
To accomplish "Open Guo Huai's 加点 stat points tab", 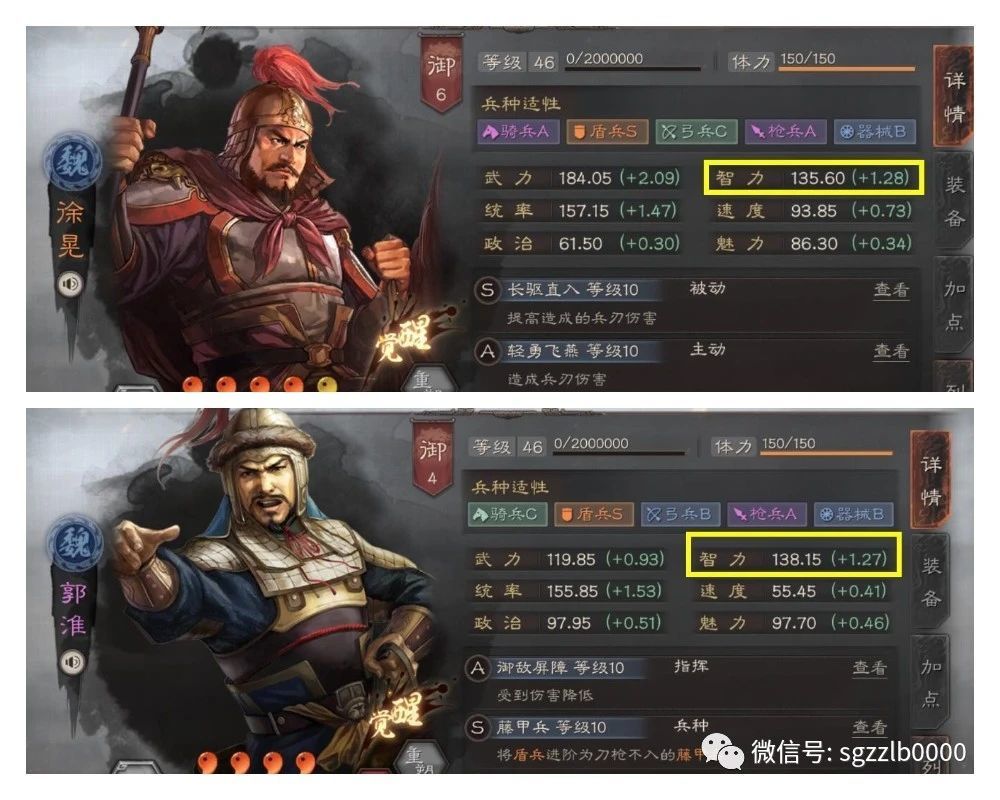I will tap(930, 683).
